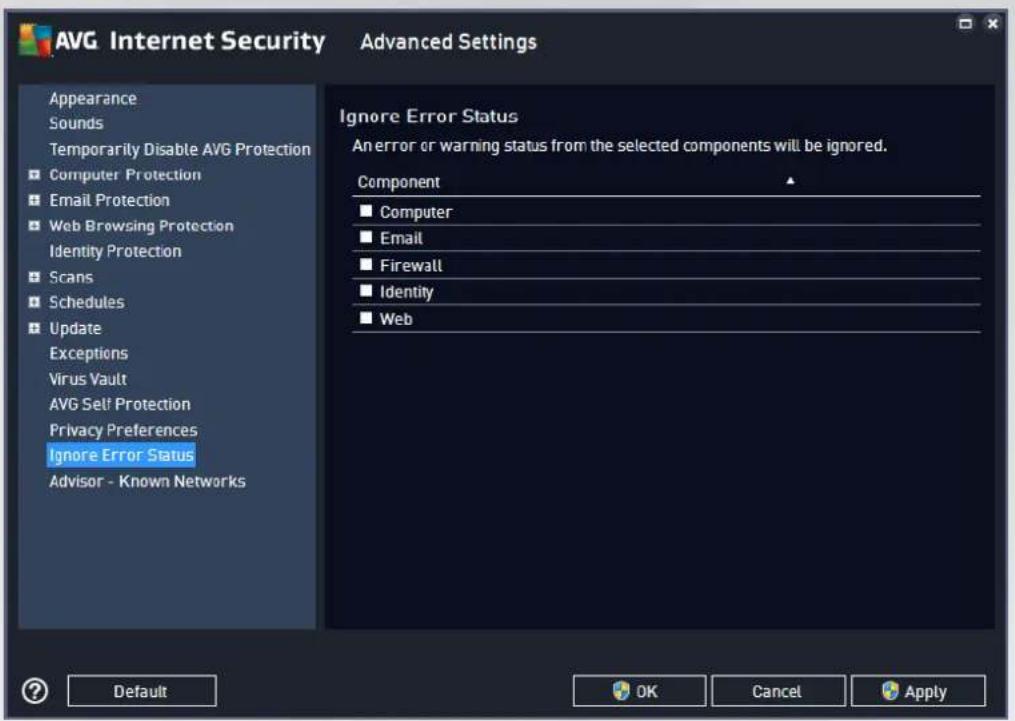Select the Scans label in sidebar

click(x=71, y=277)
